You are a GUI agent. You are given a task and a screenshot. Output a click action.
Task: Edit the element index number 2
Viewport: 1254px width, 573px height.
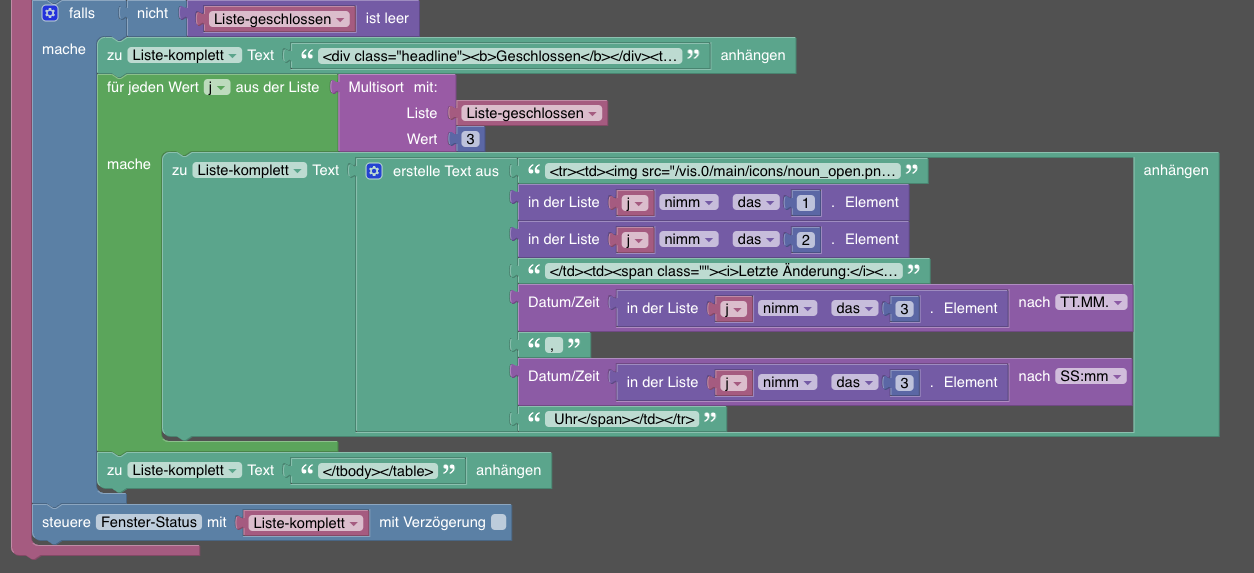tap(806, 240)
